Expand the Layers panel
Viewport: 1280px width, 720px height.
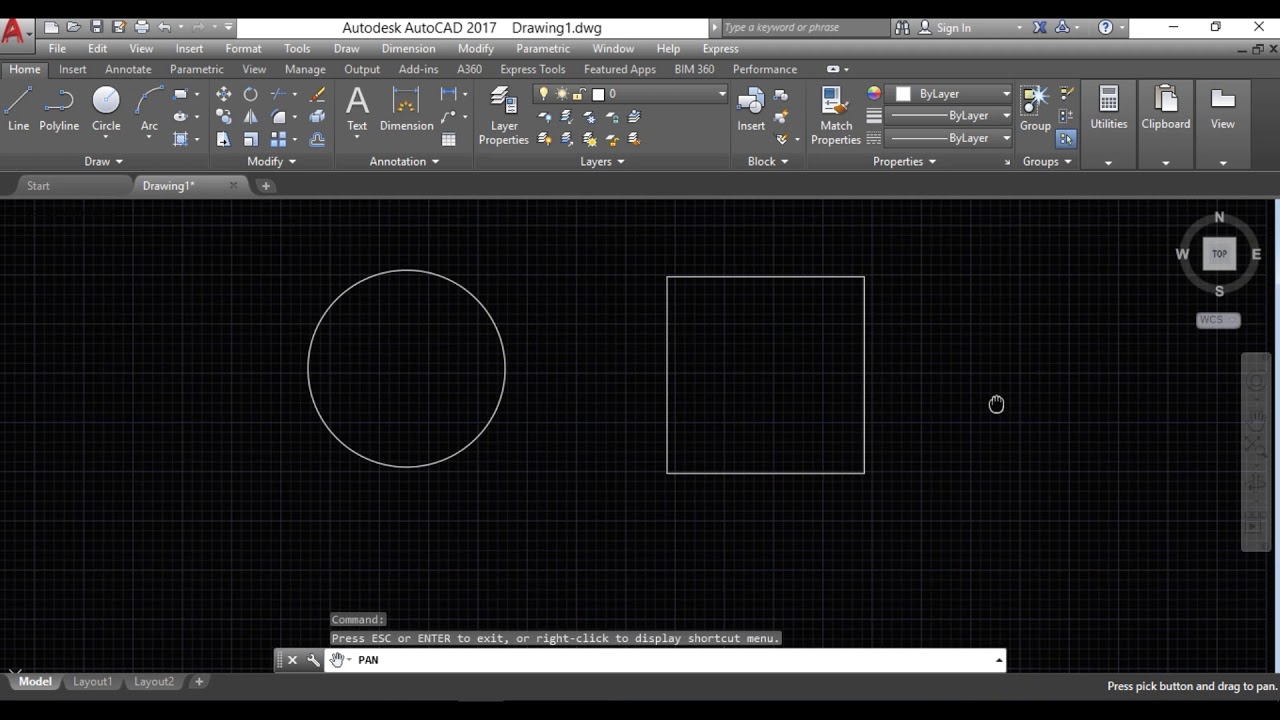pyautogui.click(x=602, y=161)
